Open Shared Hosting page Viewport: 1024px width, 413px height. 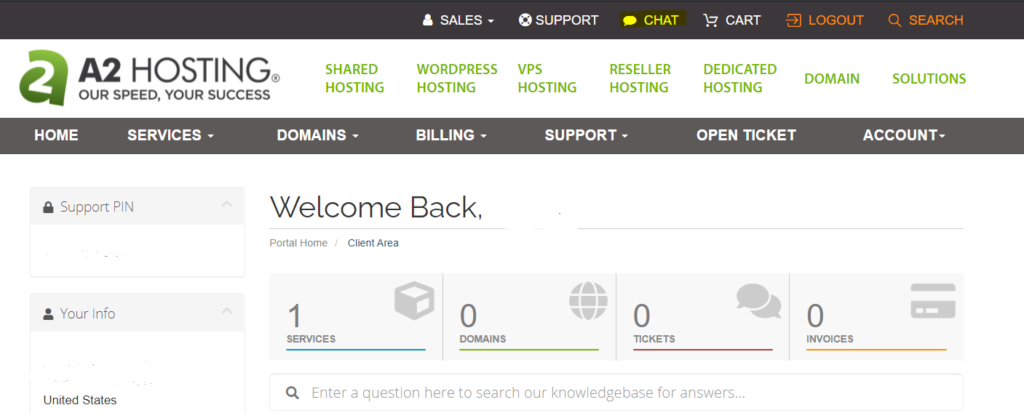(355, 78)
